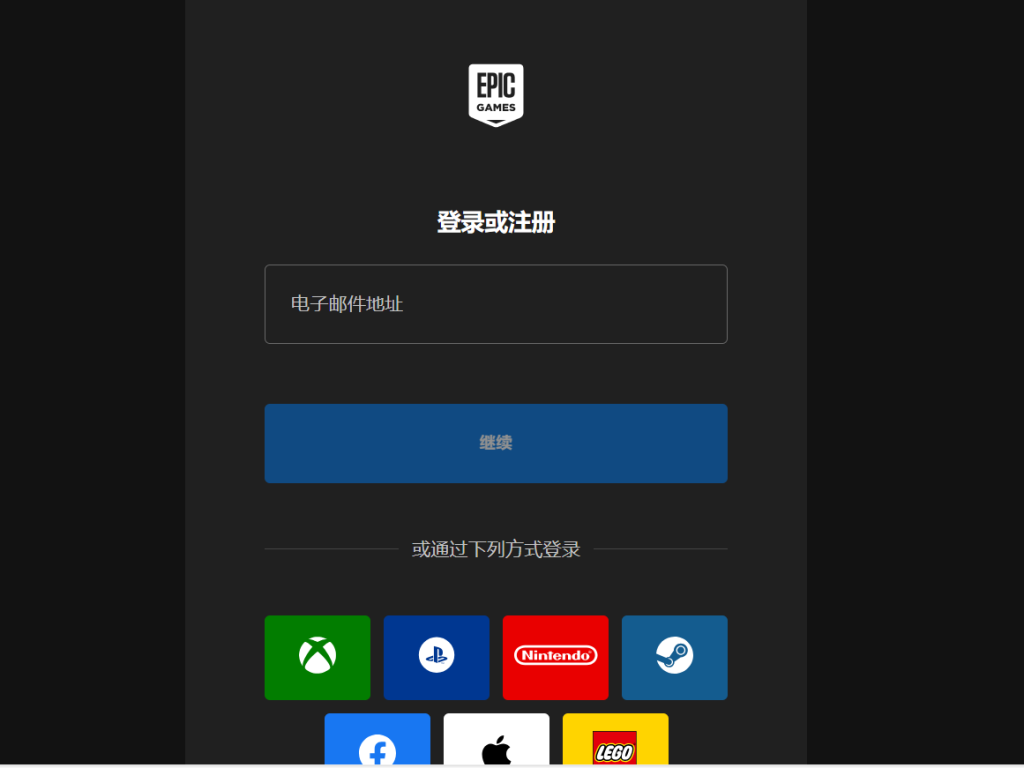The height and width of the screenshot is (768, 1024).
Task: Sign in with Apple
Action: coord(496,740)
